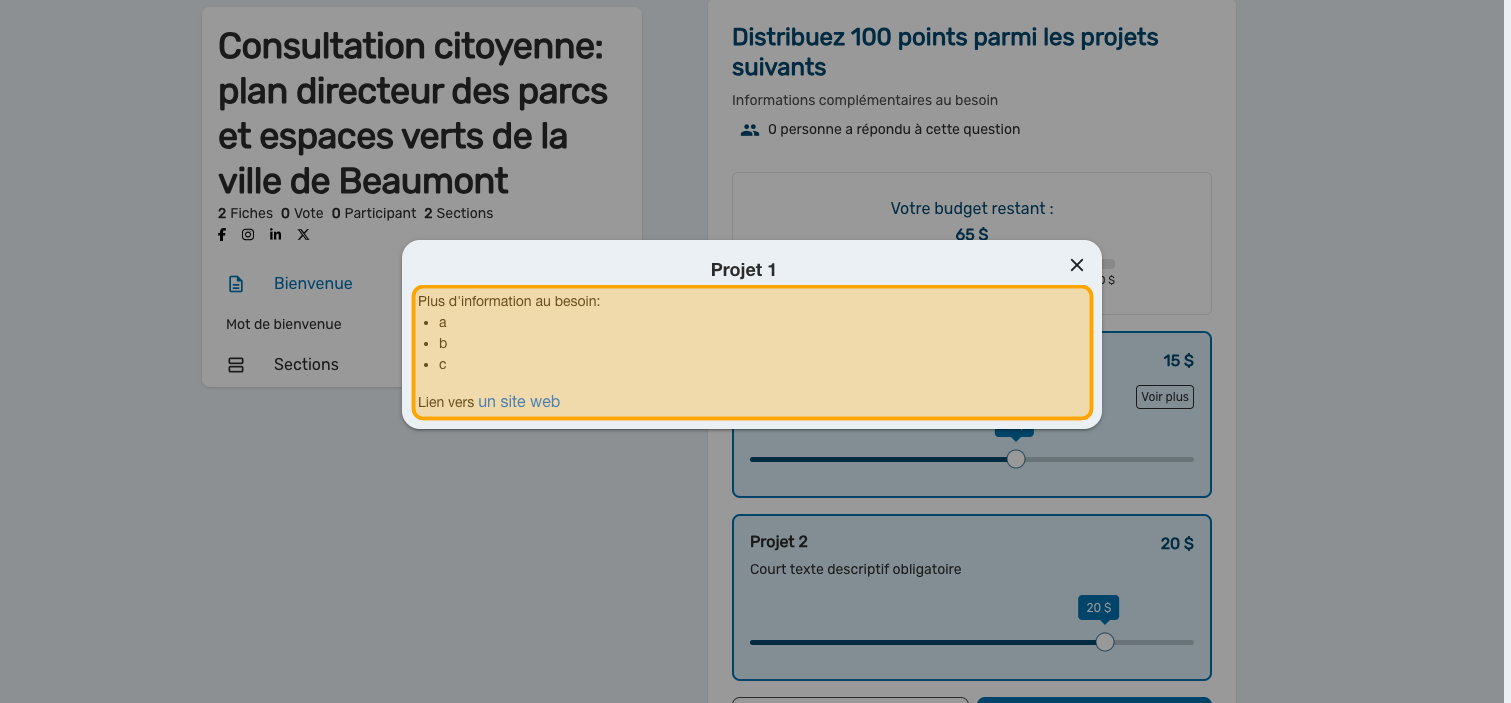The height and width of the screenshot is (703, 1511).
Task: Click the stacked Sections icon
Action: point(236,365)
